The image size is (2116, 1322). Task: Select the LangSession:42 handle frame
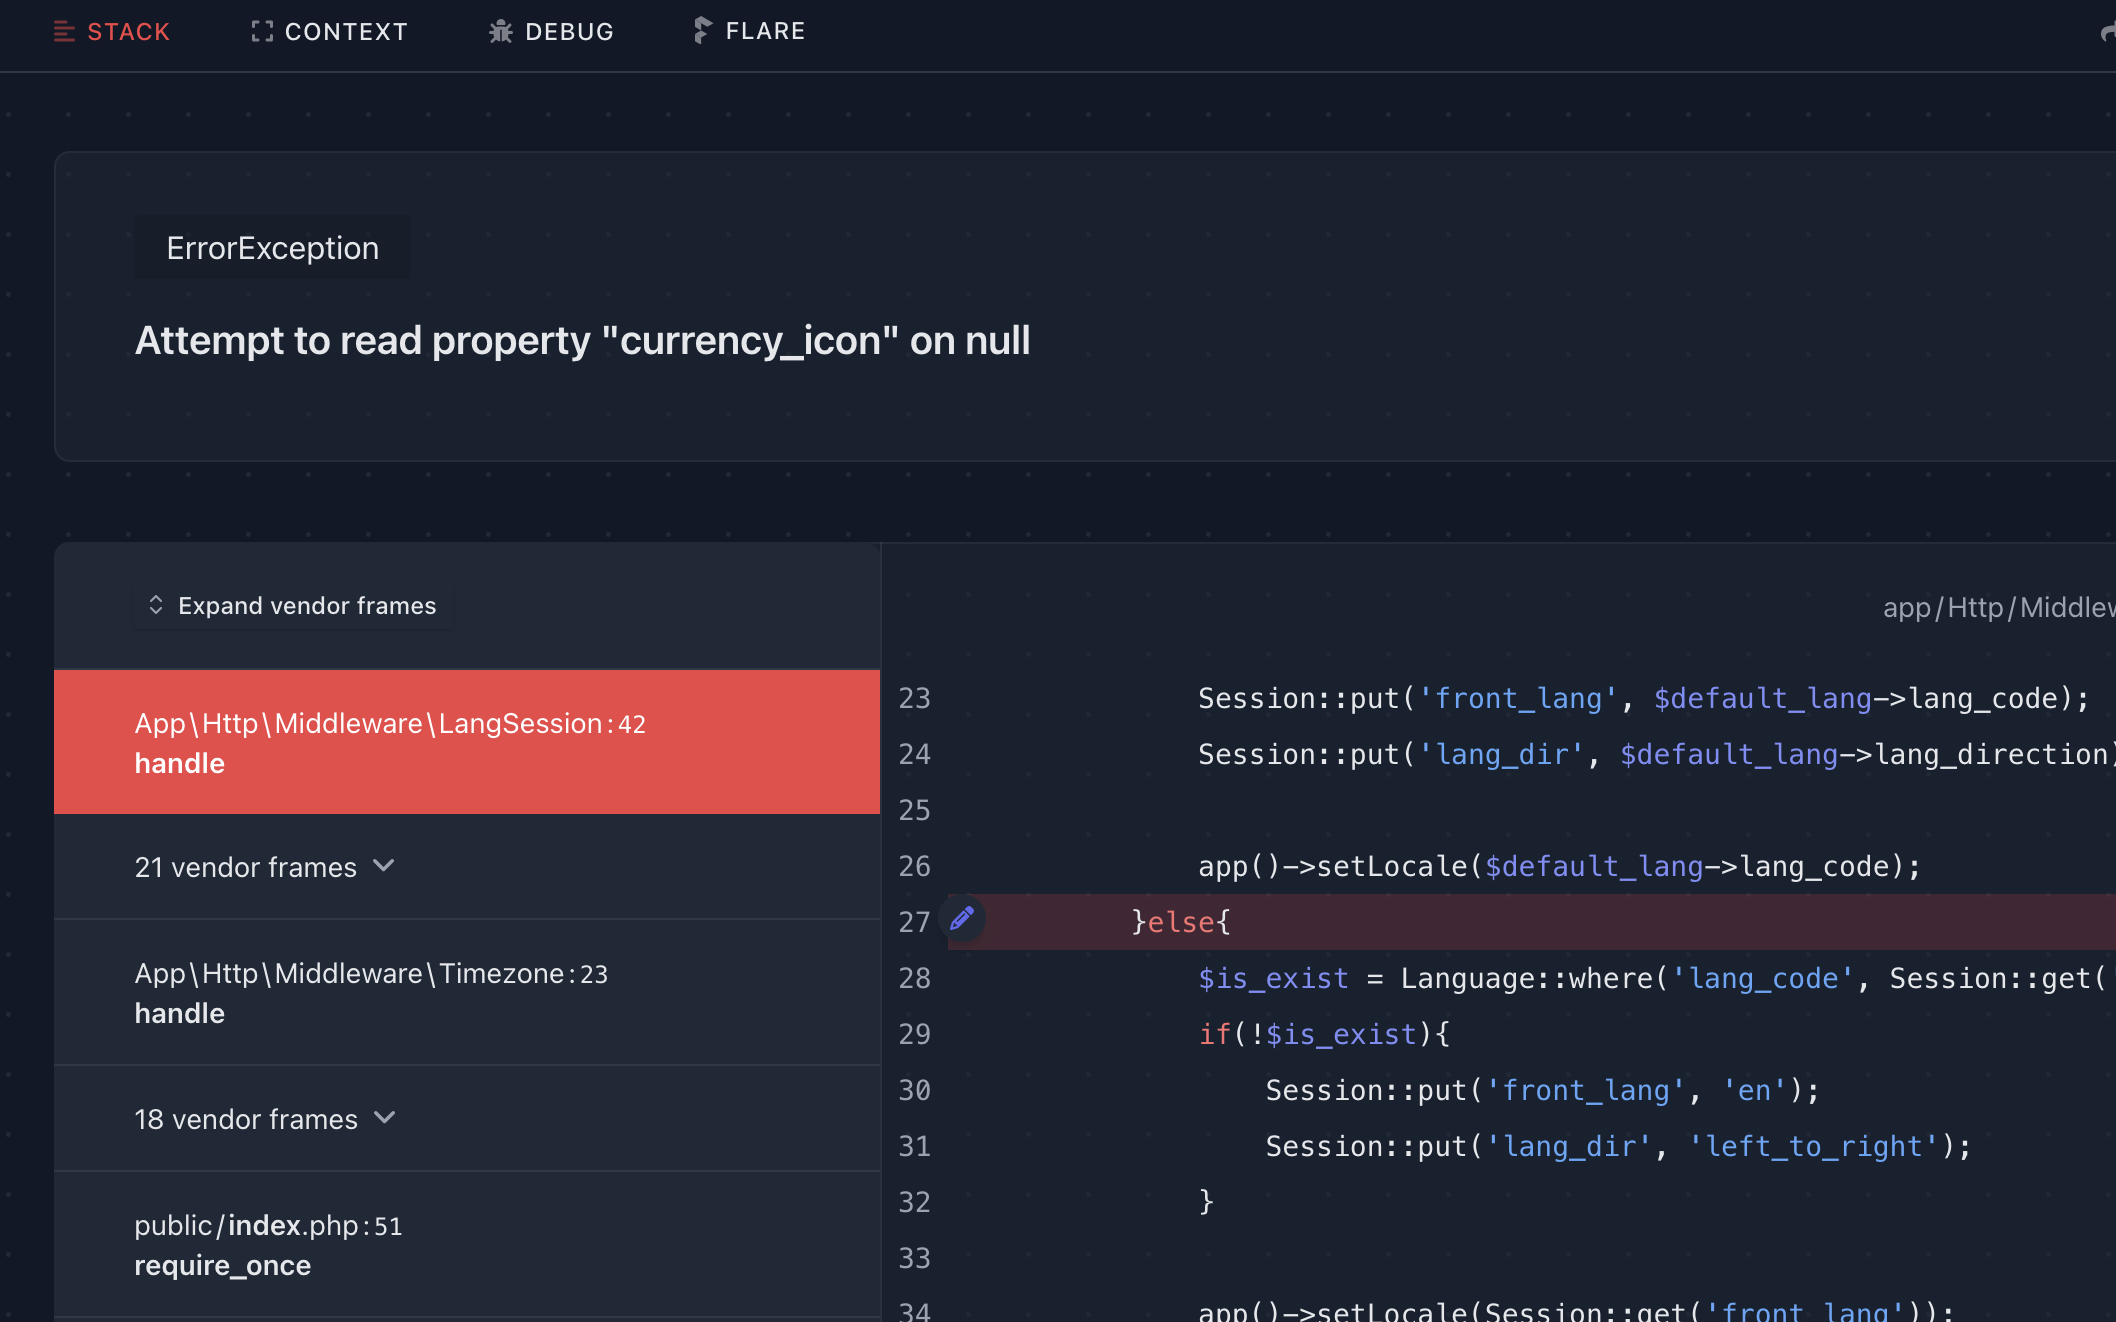[x=467, y=742]
